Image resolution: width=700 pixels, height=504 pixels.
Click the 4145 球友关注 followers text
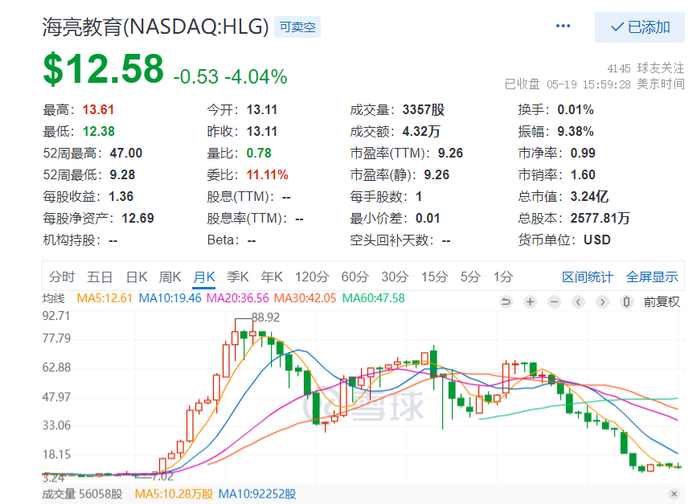pyautogui.click(x=646, y=68)
